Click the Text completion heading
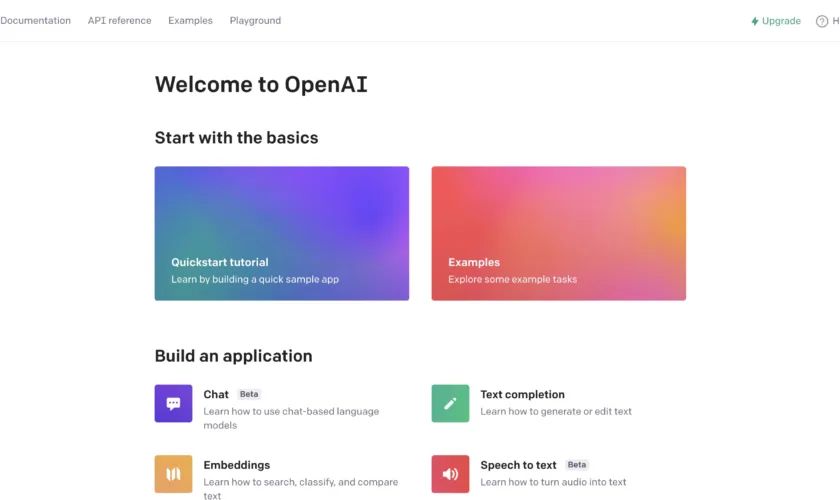 (x=522, y=394)
